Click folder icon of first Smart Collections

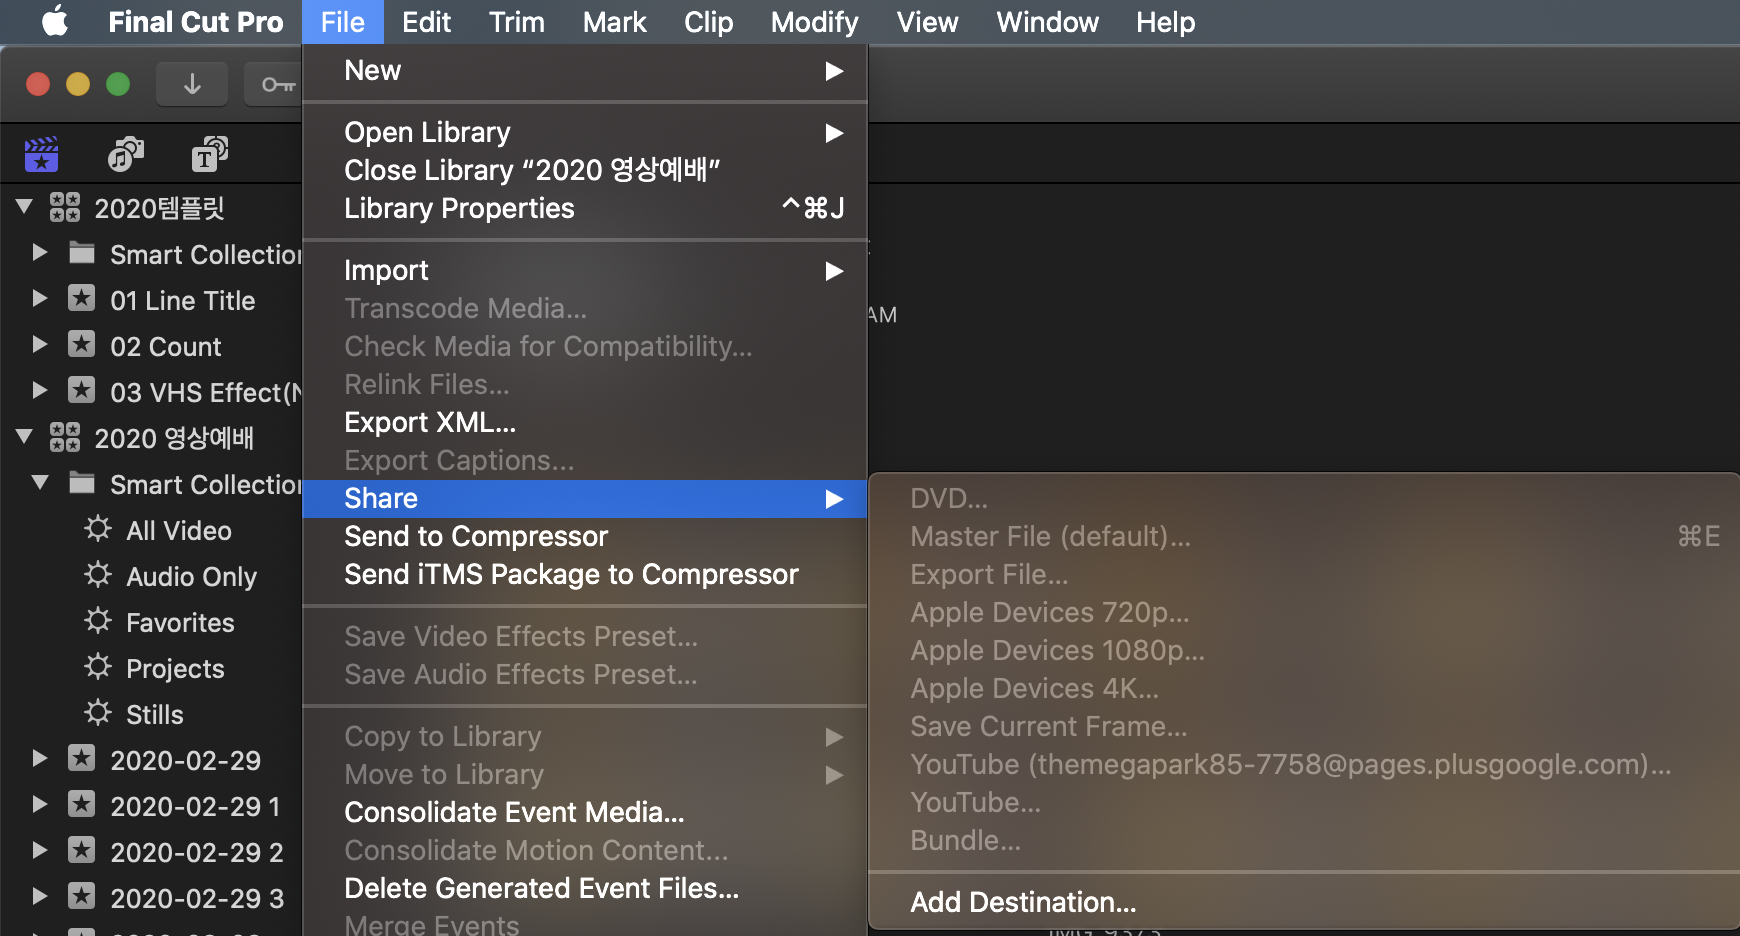pyautogui.click(x=82, y=252)
